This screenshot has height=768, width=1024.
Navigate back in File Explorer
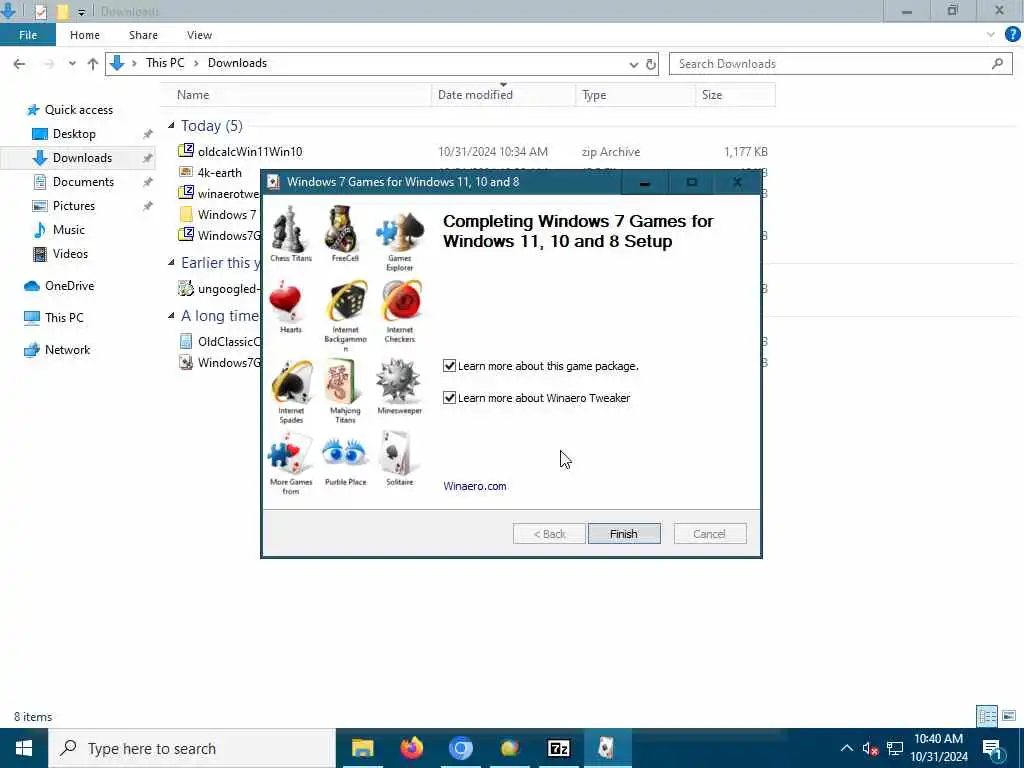click(20, 63)
